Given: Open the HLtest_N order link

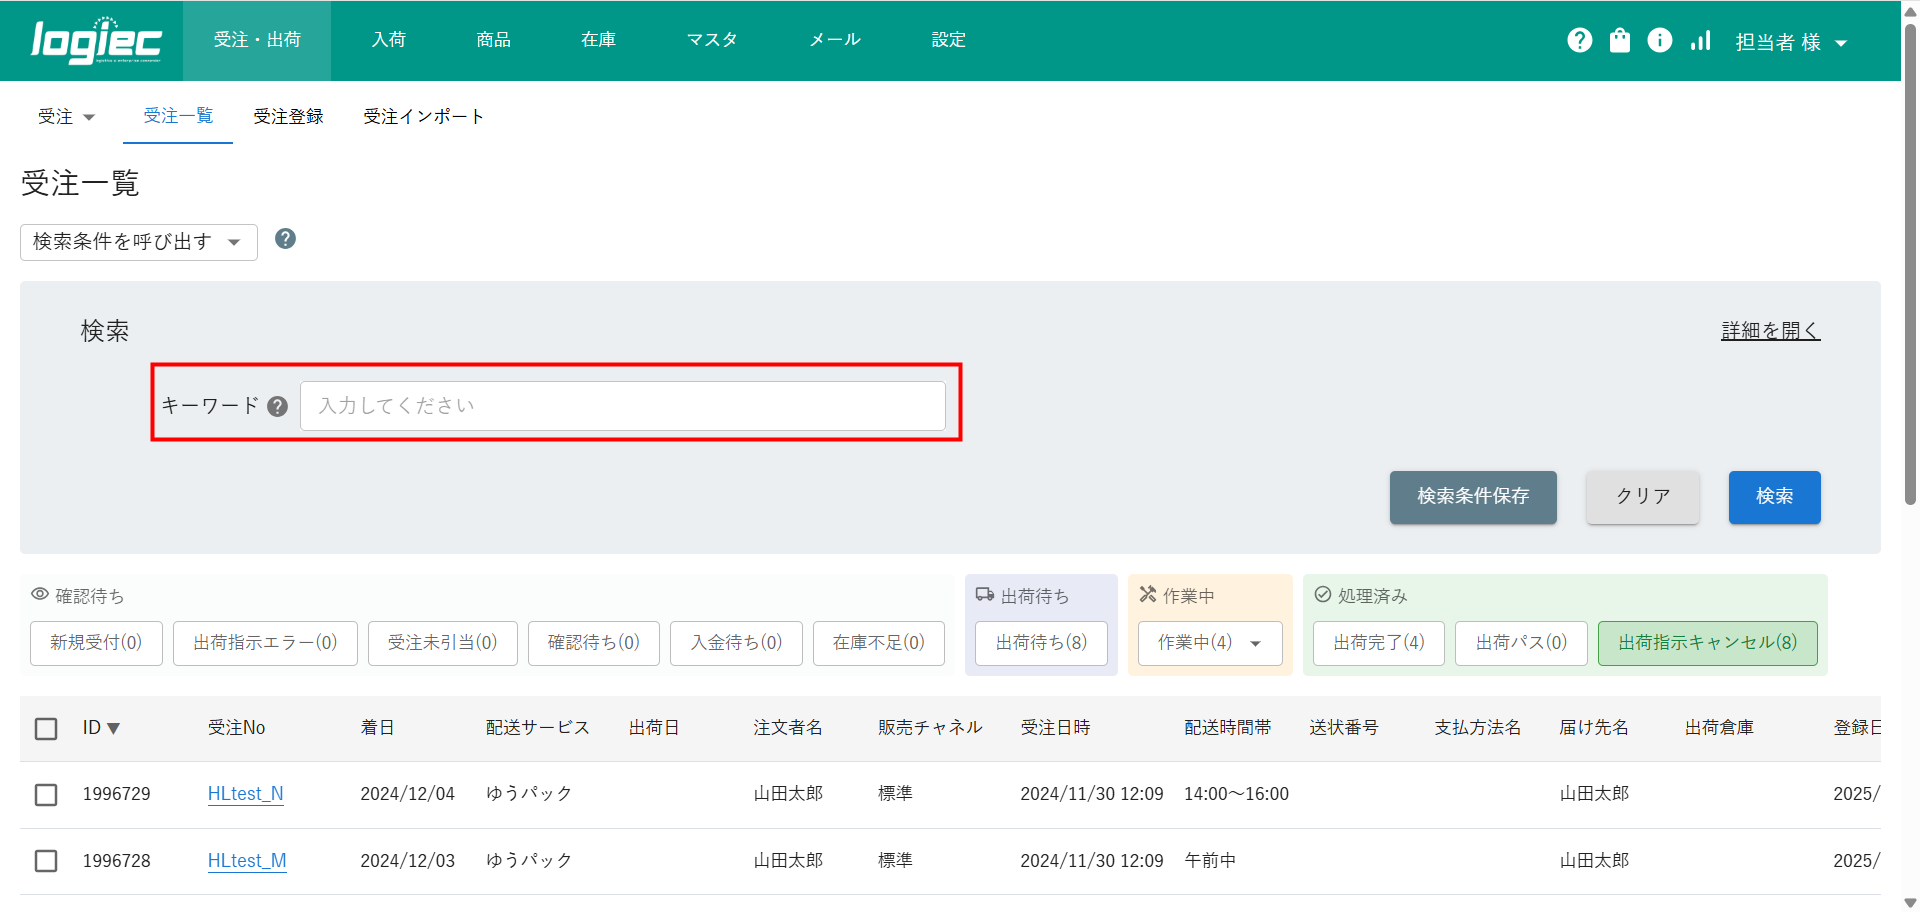Looking at the screenshot, I should [x=245, y=794].
